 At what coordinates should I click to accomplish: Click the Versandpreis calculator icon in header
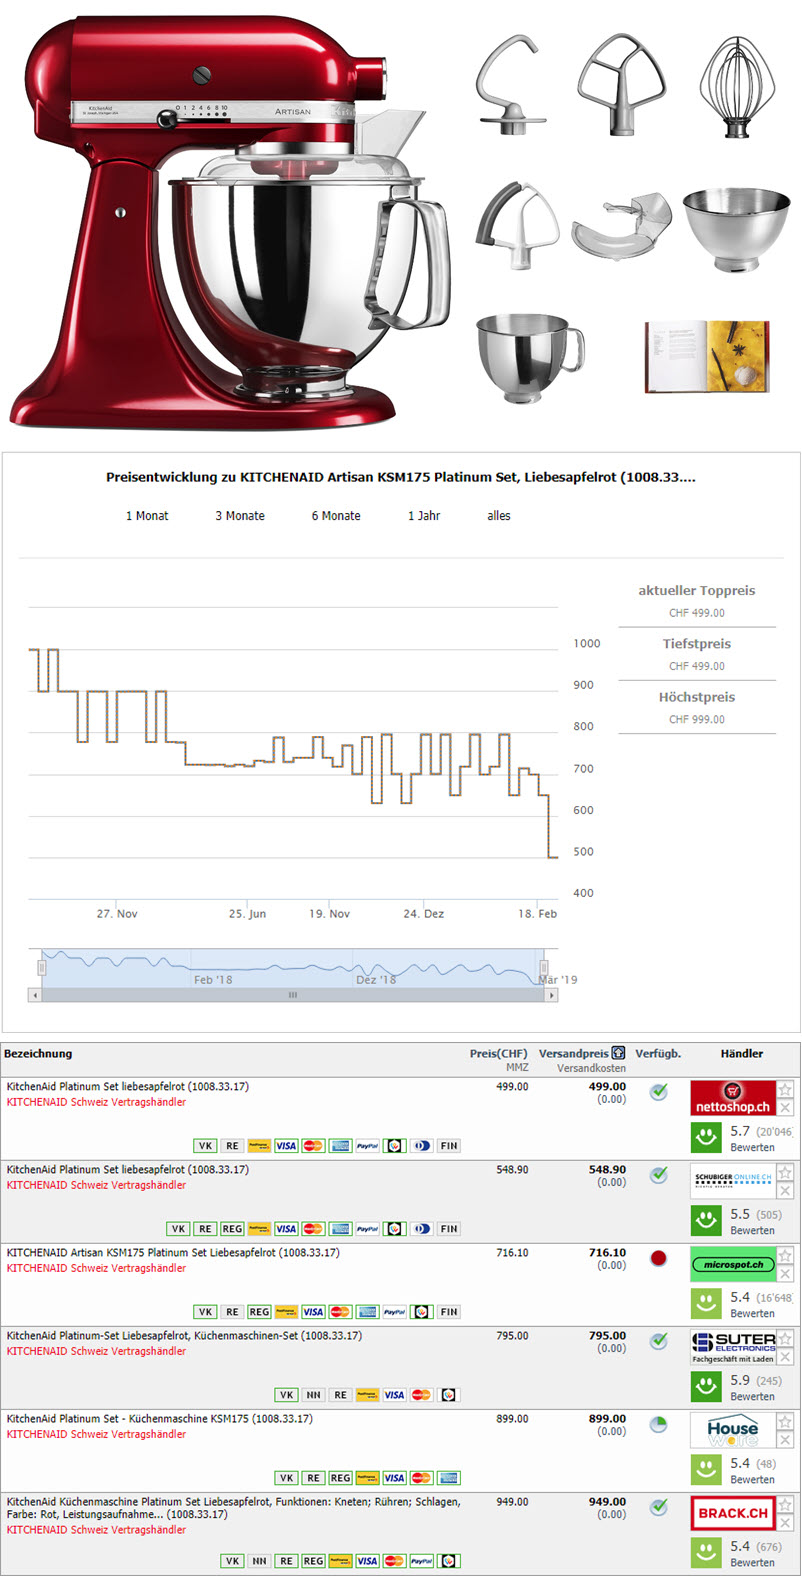coord(618,1053)
